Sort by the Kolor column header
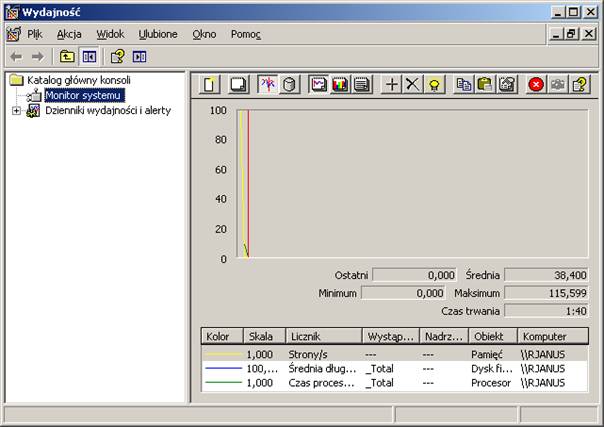This screenshot has width=604, height=427. click(x=222, y=336)
